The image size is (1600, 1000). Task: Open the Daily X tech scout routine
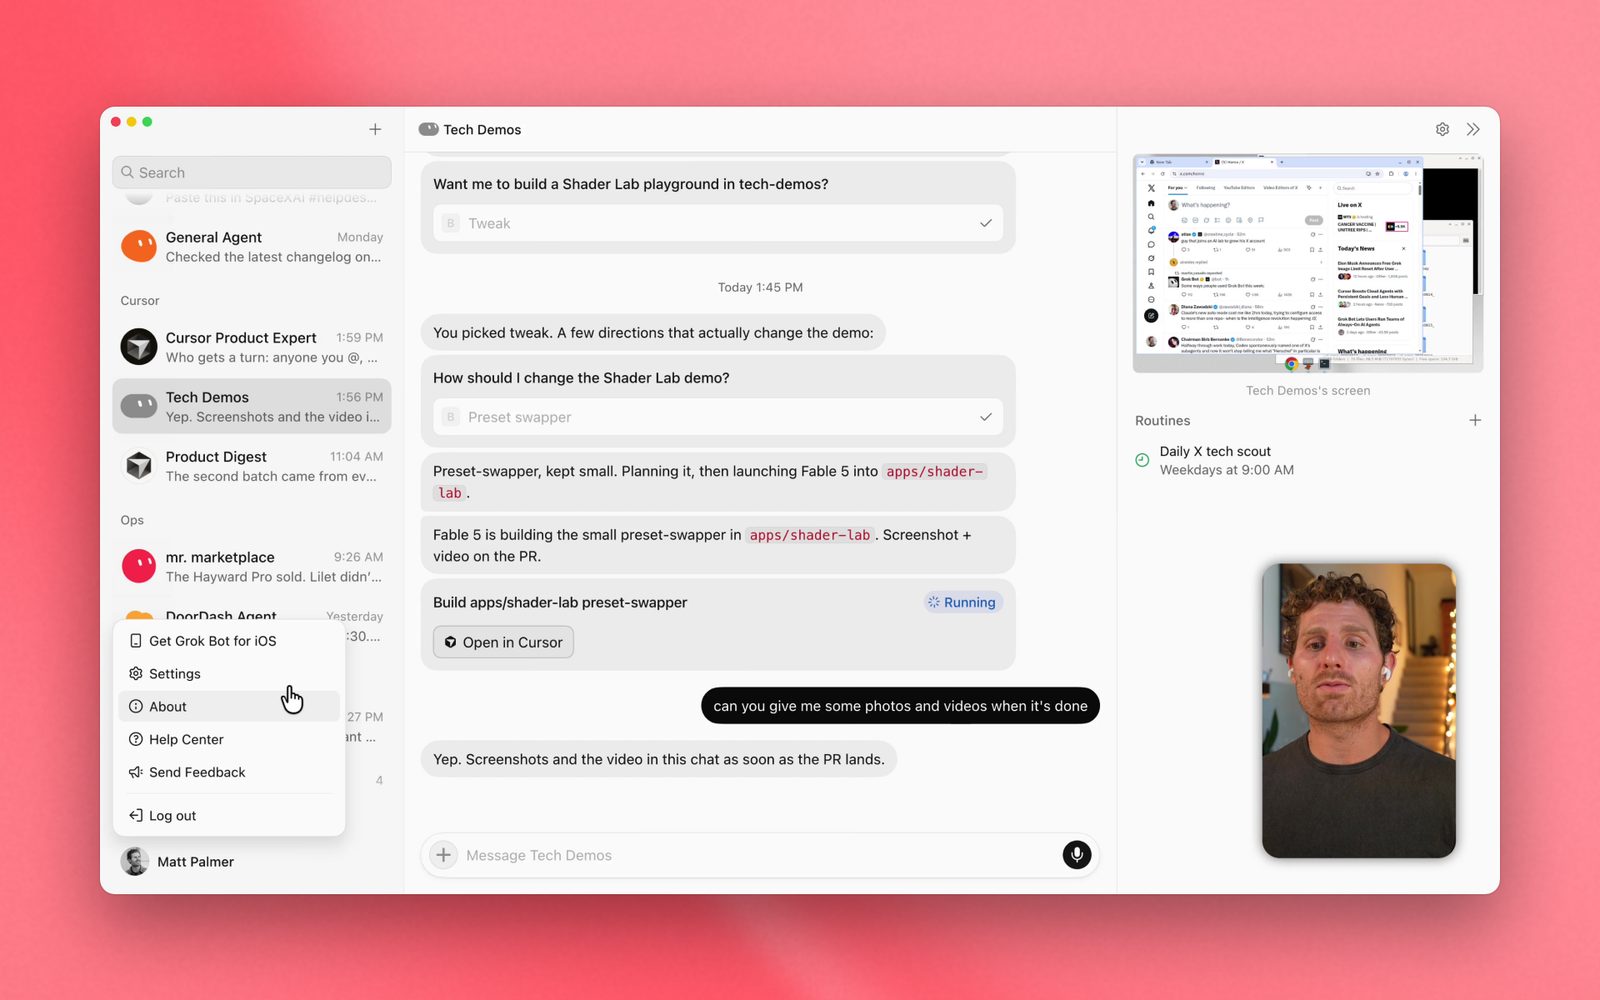pyautogui.click(x=1307, y=460)
